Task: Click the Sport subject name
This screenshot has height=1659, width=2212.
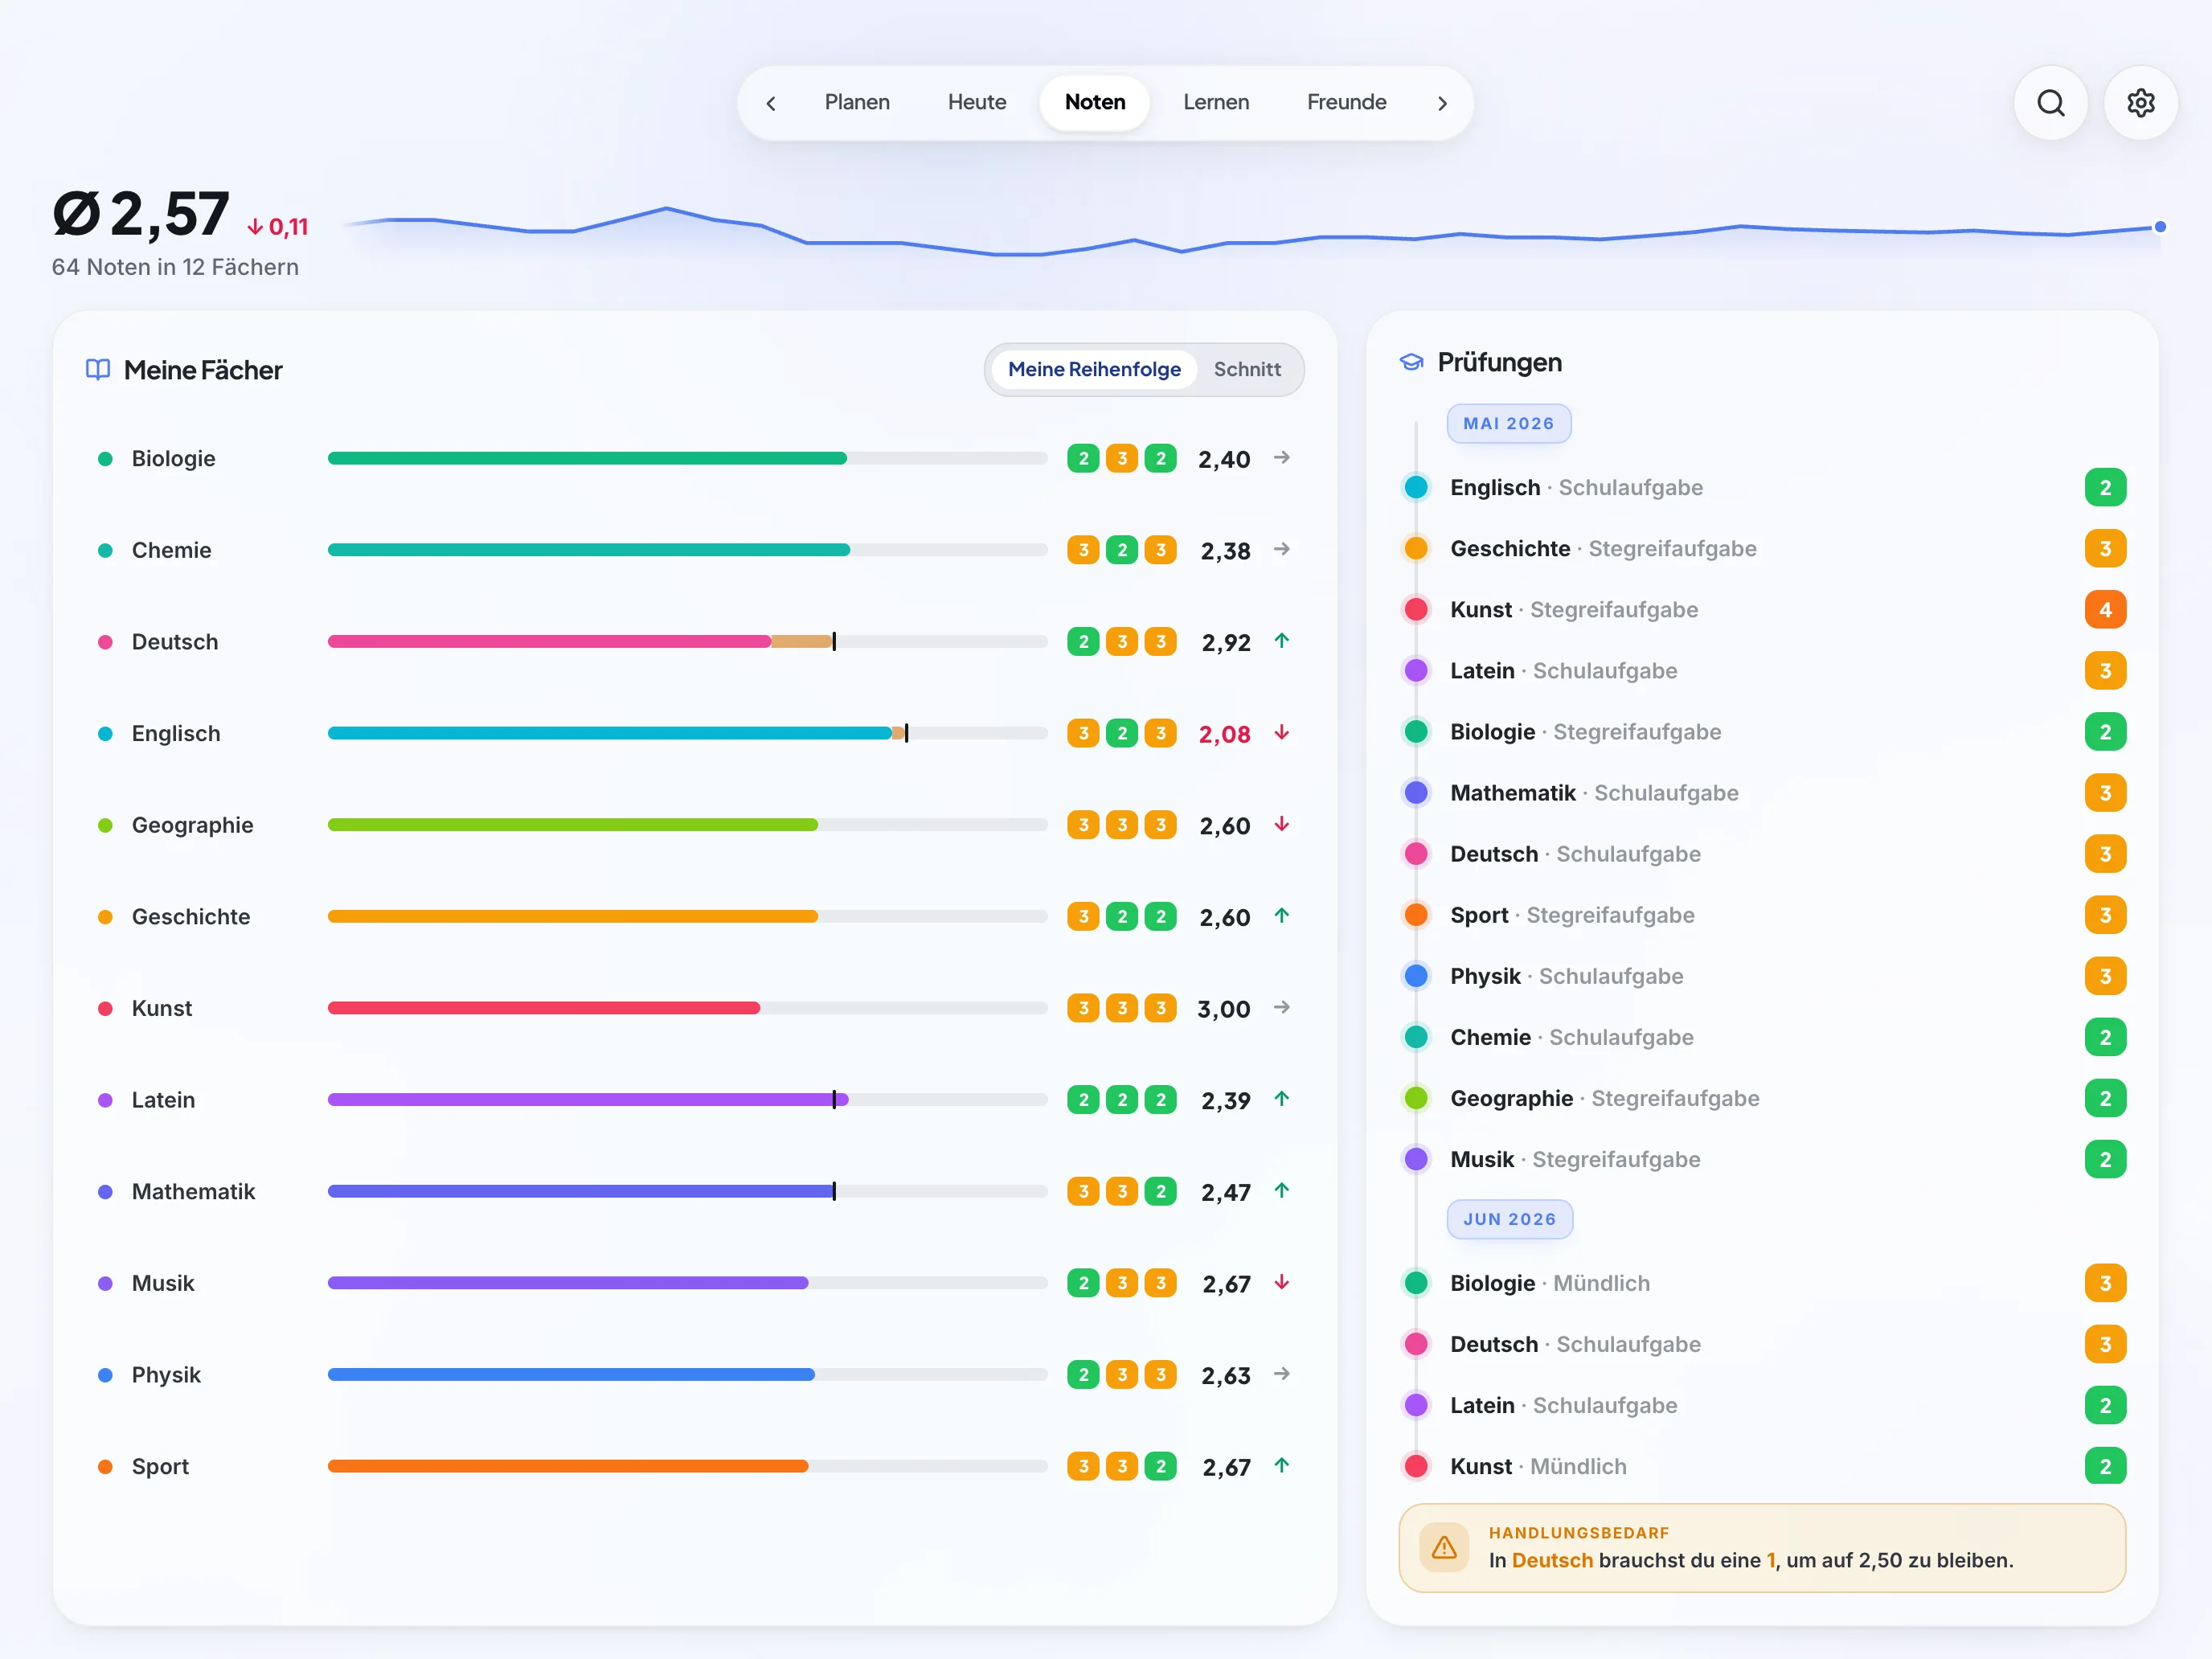Action: click(160, 1467)
